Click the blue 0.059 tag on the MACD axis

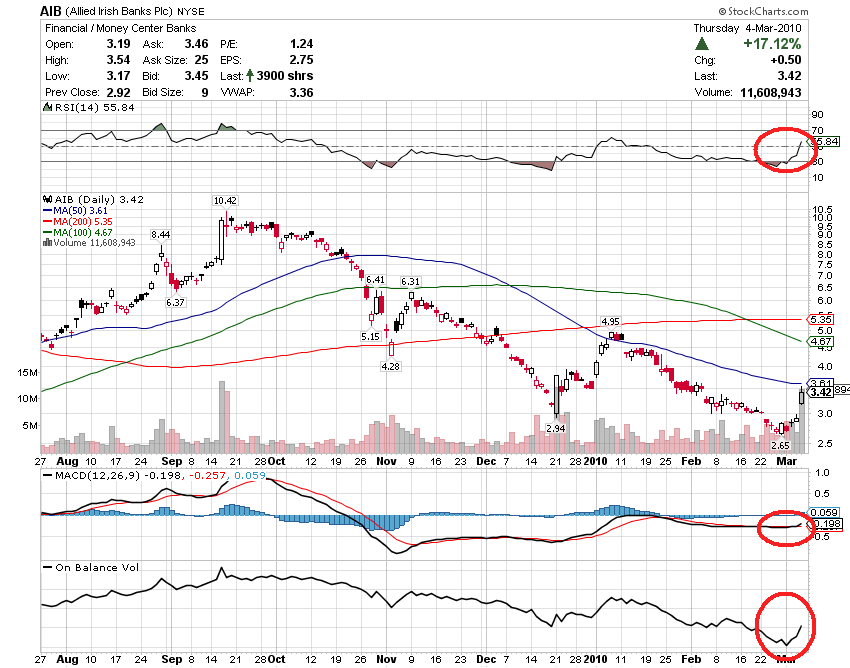[823, 512]
